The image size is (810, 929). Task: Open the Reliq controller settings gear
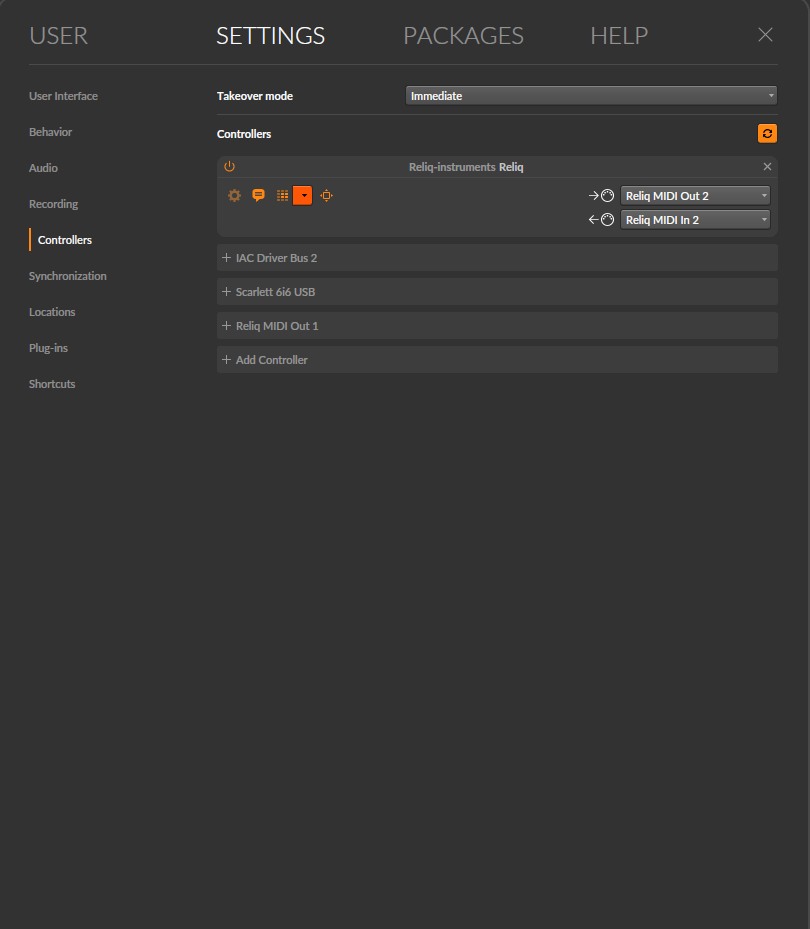(x=234, y=195)
